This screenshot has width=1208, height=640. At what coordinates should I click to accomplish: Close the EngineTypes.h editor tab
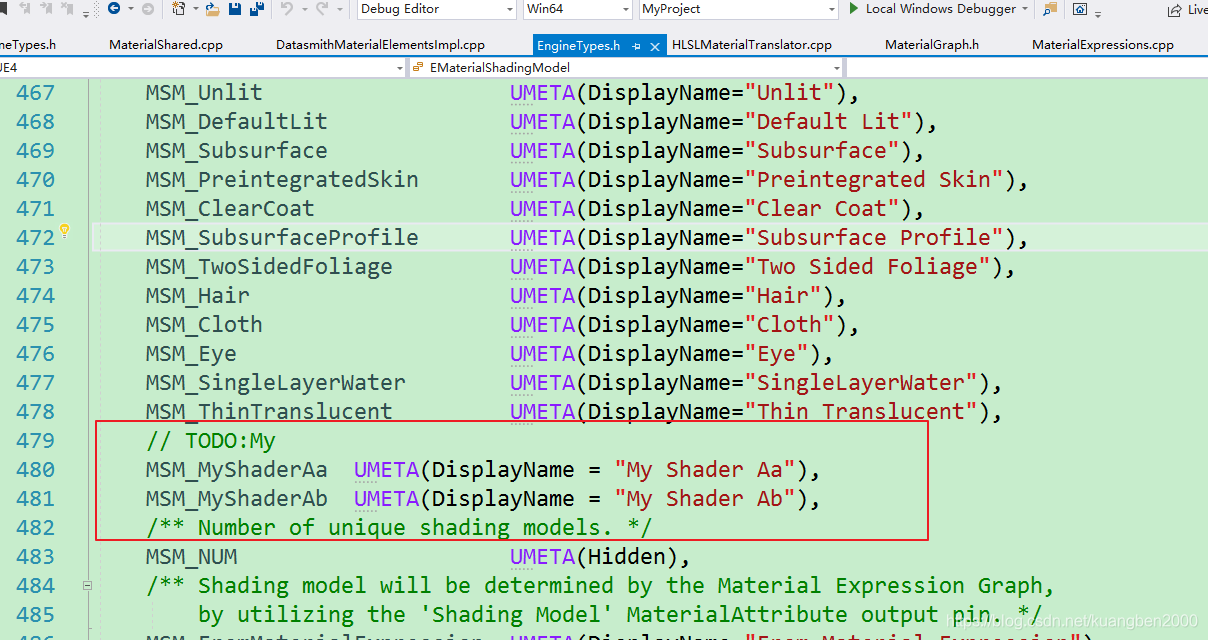[x=656, y=45]
